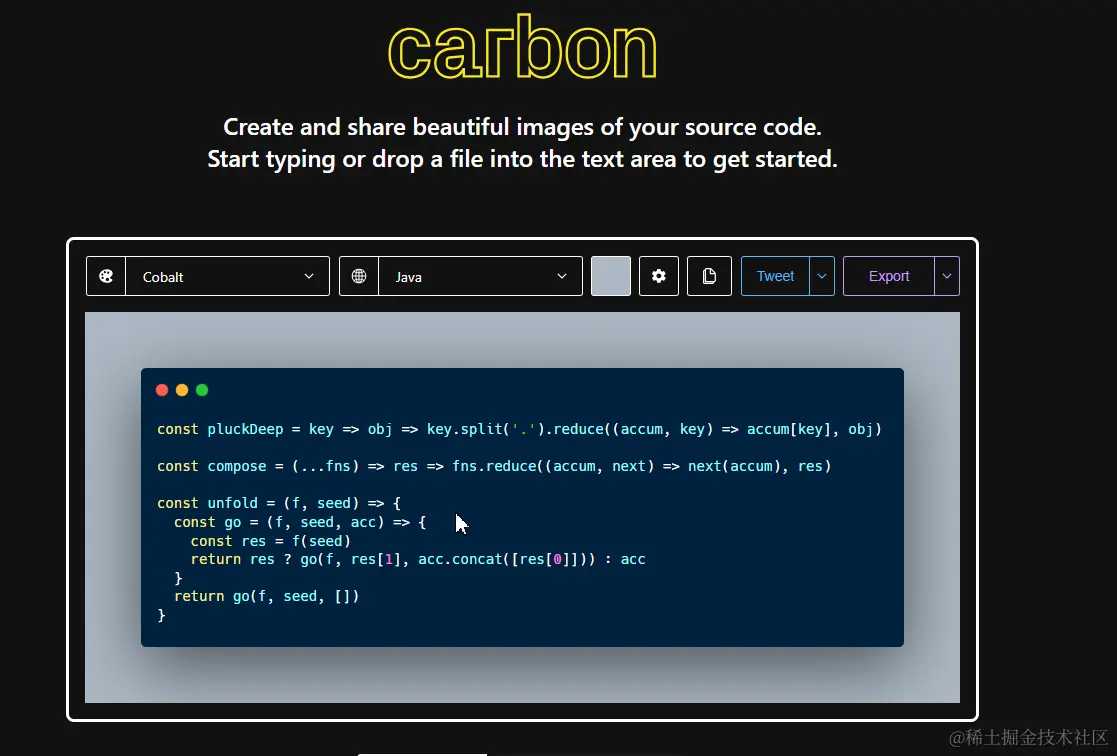Image resolution: width=1117 pixels, height=756 pixels.
Task: Expand the Export options arrow
Action: [x=947, y=276]
